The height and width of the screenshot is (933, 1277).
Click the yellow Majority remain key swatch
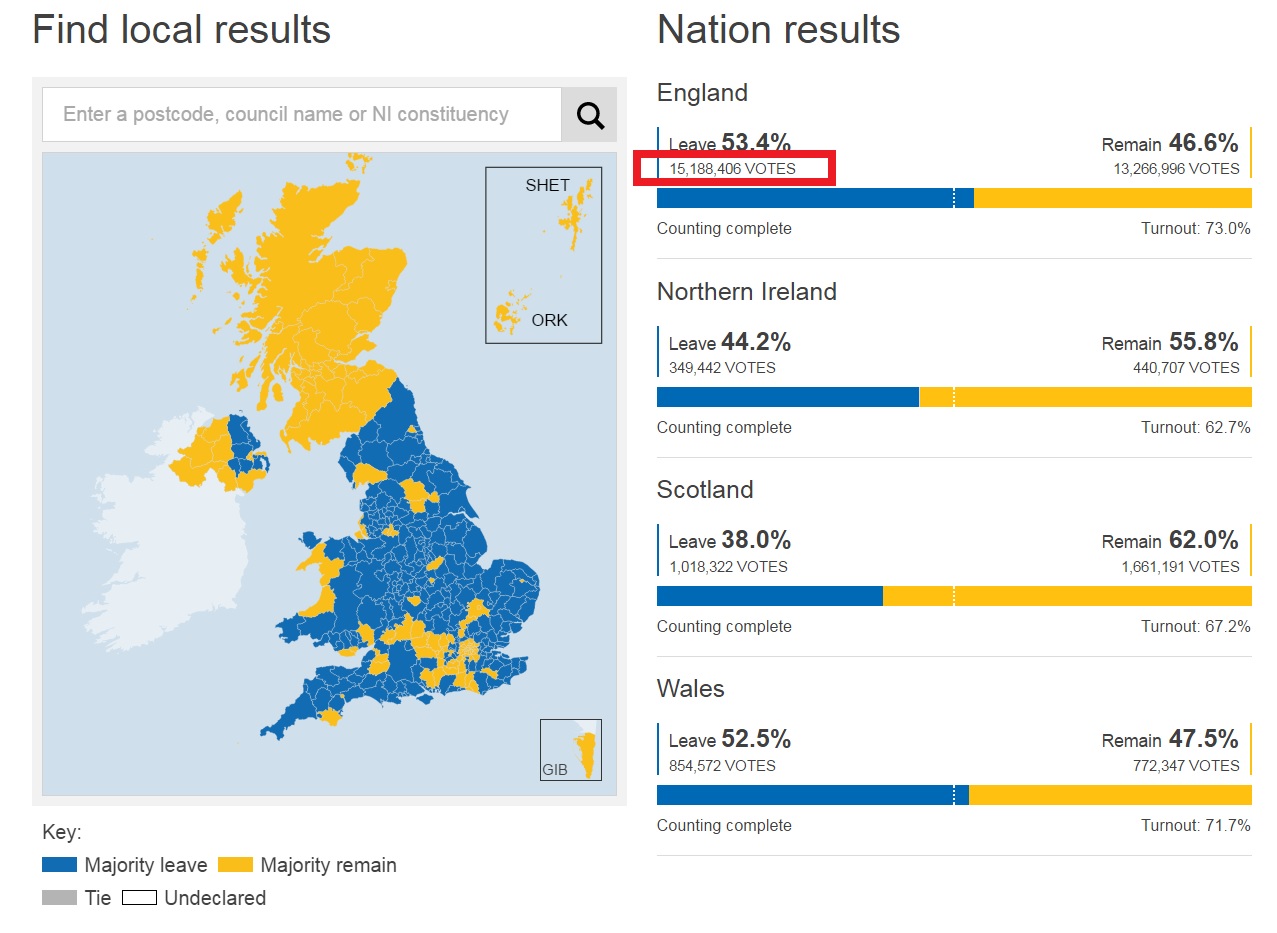[x=235, y=865]
